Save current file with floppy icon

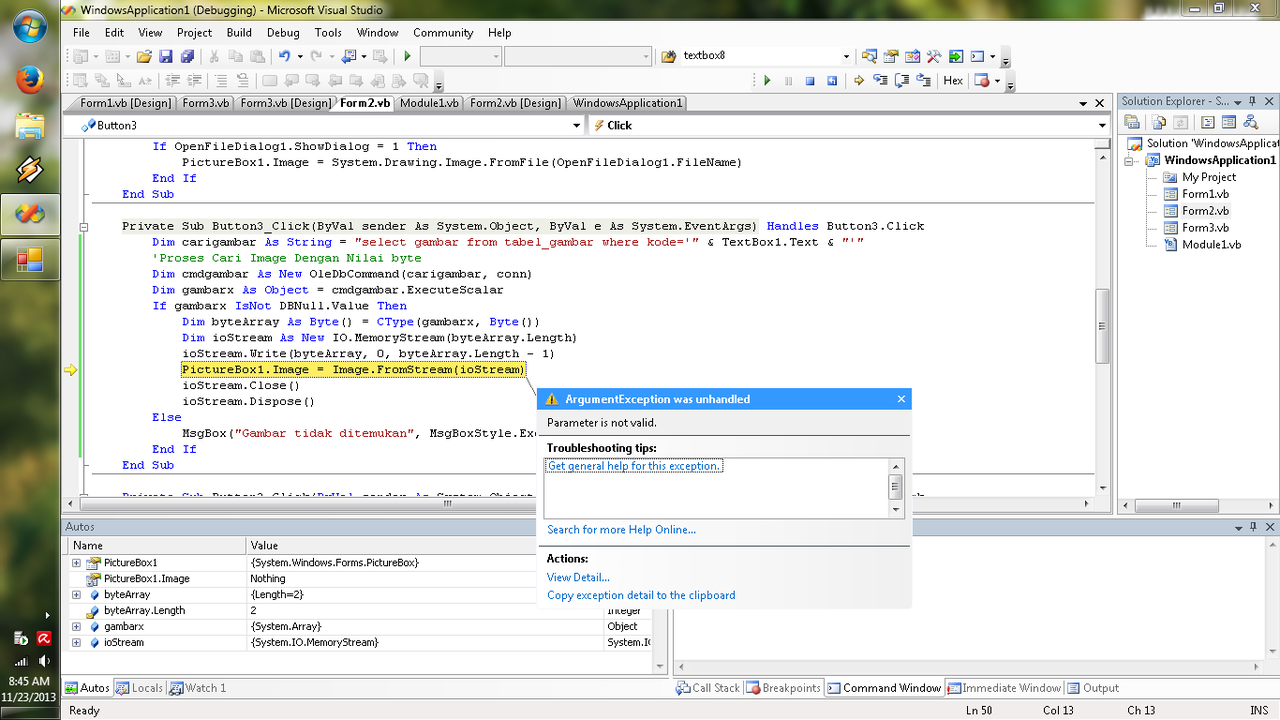(166, 56)
